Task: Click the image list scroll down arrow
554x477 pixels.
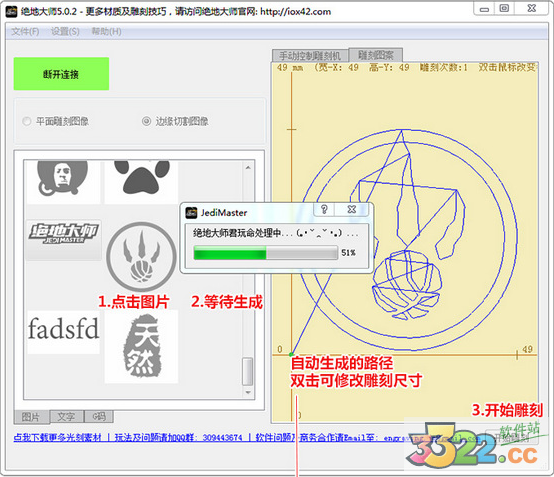Action: [248, 392]
